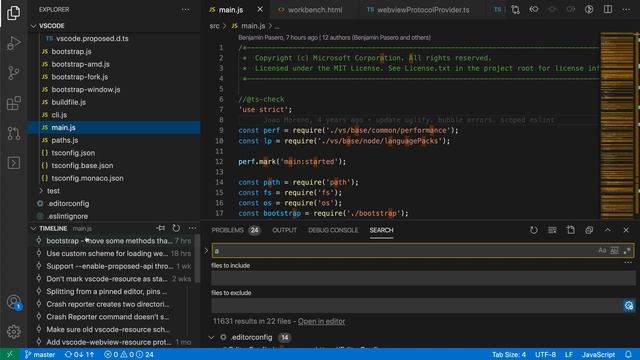
Task: Refresh the search results
Action: [x=534, y=230]
